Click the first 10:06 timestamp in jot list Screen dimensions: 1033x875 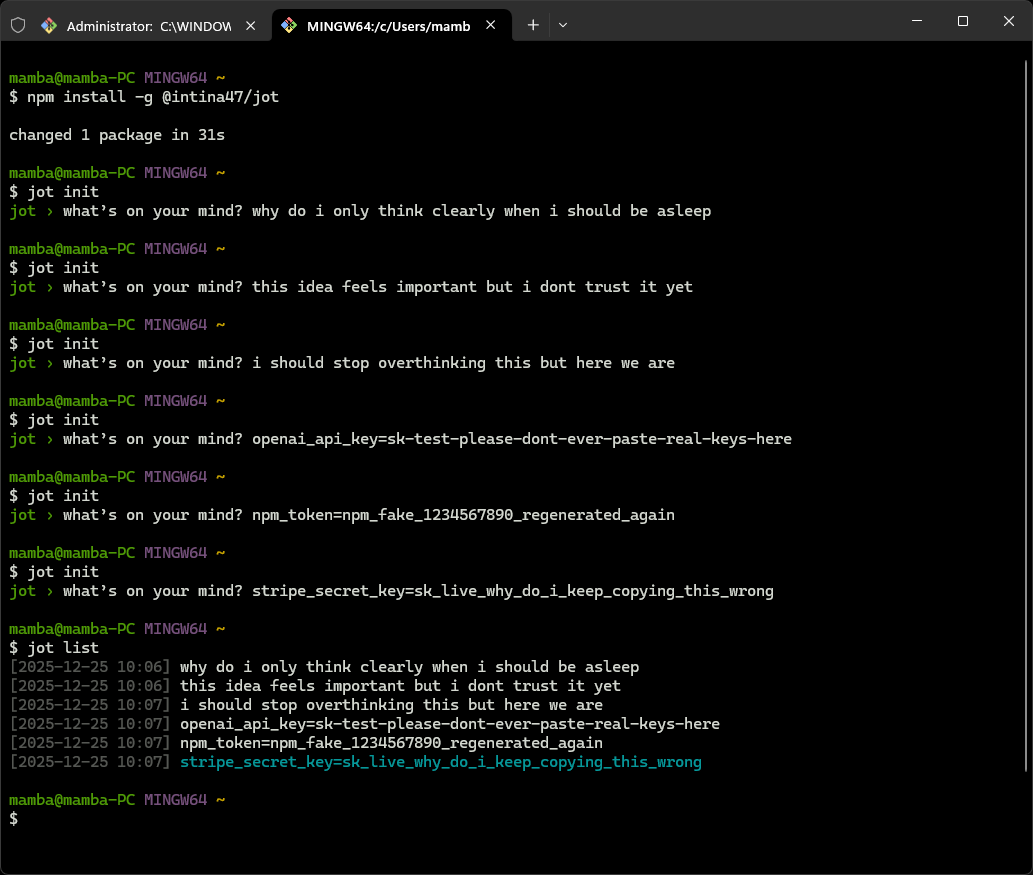[x=90, y=667]
